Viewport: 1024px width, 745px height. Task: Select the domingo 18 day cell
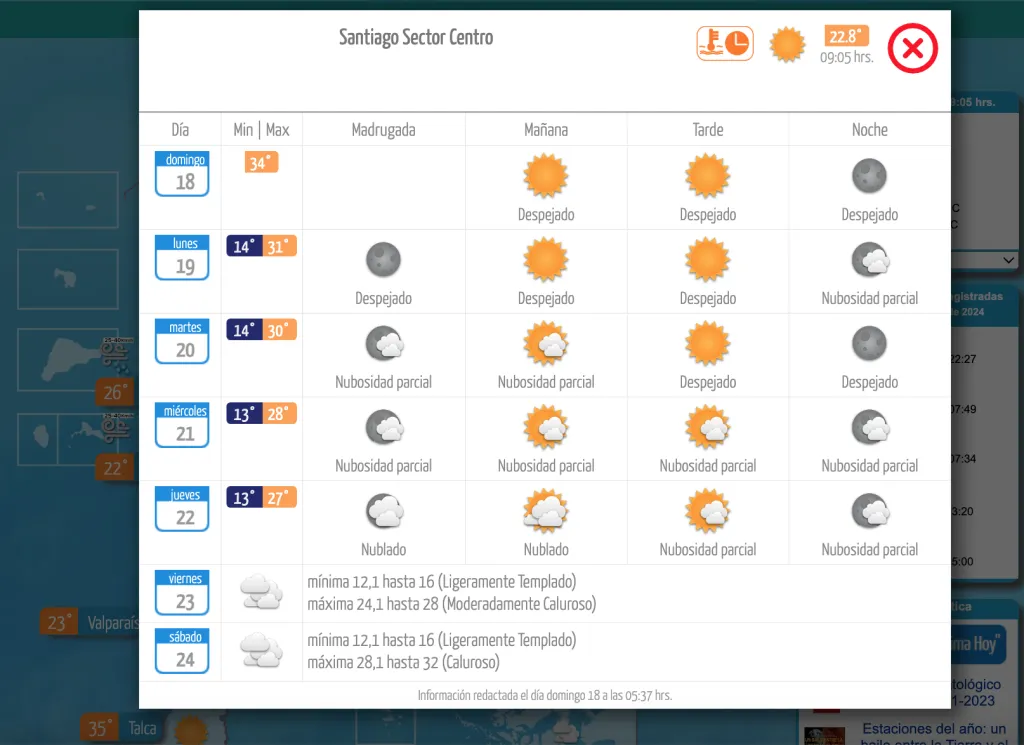coord(181,172)
